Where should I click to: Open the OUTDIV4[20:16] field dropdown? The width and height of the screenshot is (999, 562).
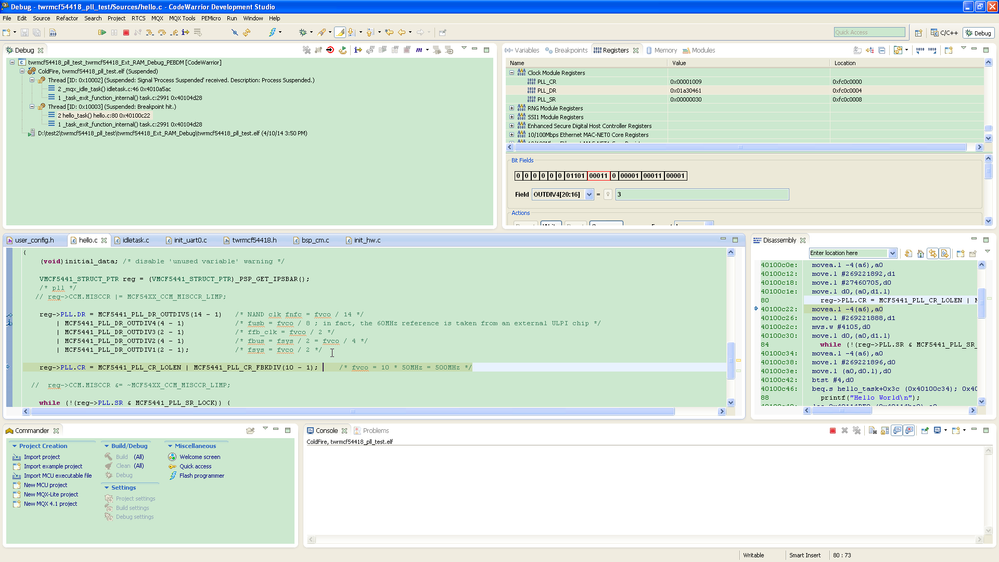tap(589, 194)
